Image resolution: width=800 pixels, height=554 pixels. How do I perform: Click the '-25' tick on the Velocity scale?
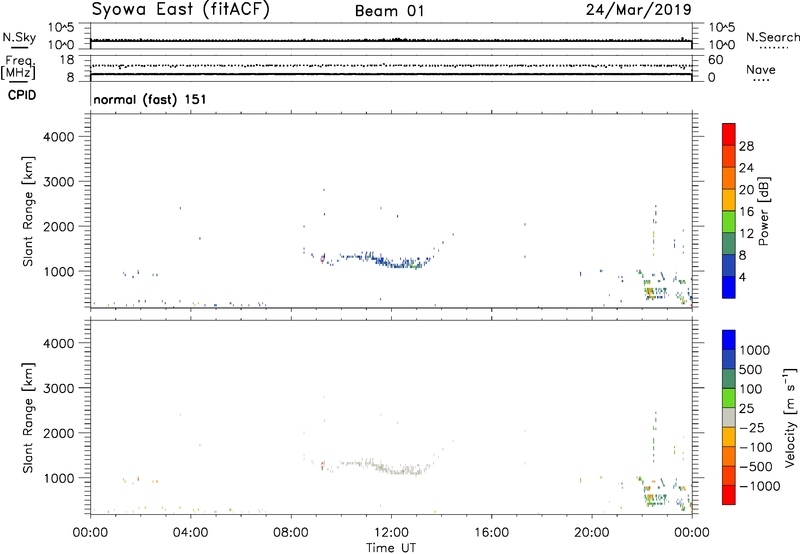click(752, 427)
